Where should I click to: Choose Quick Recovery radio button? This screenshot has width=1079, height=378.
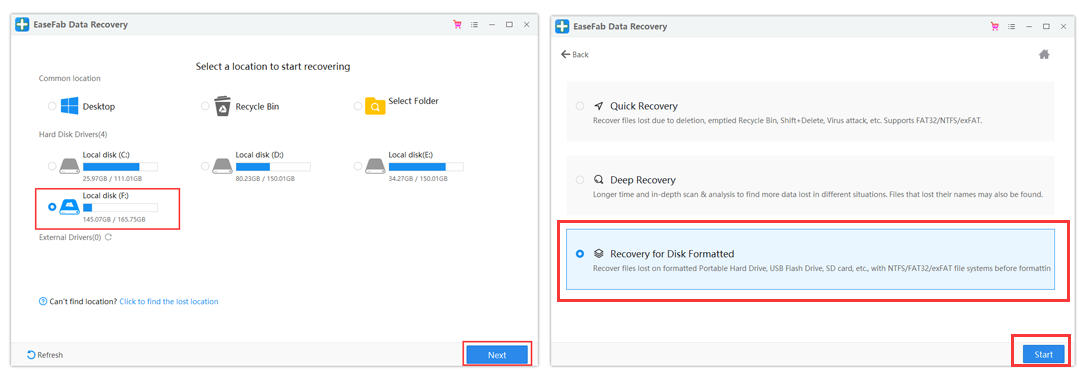pos(580,106)
